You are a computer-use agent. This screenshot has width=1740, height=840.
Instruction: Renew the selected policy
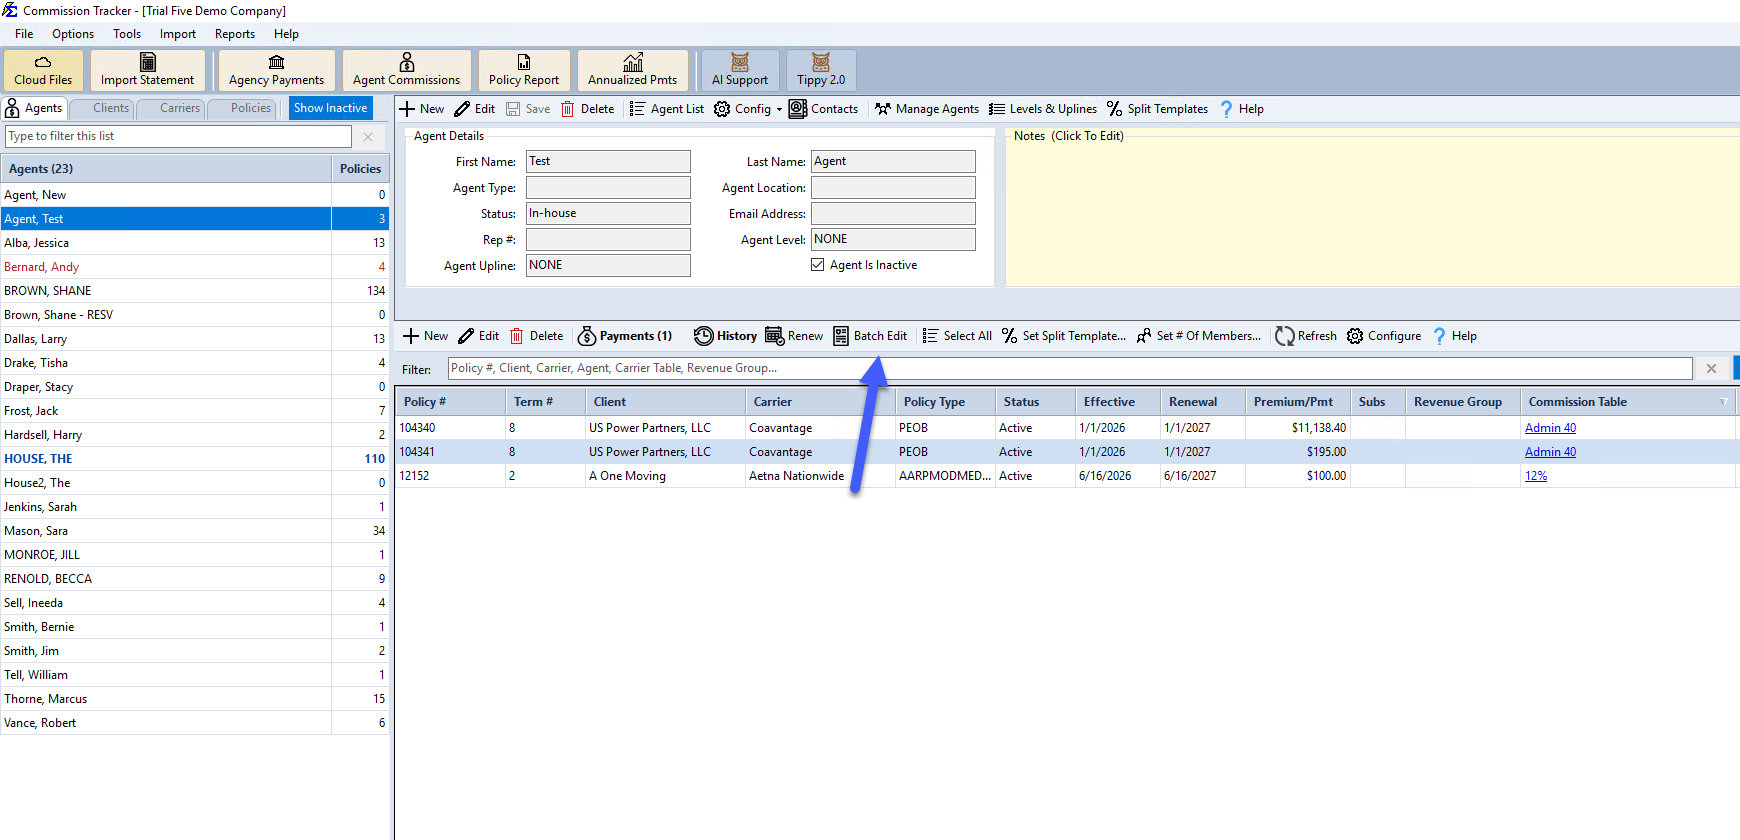[x=795, y=336]
